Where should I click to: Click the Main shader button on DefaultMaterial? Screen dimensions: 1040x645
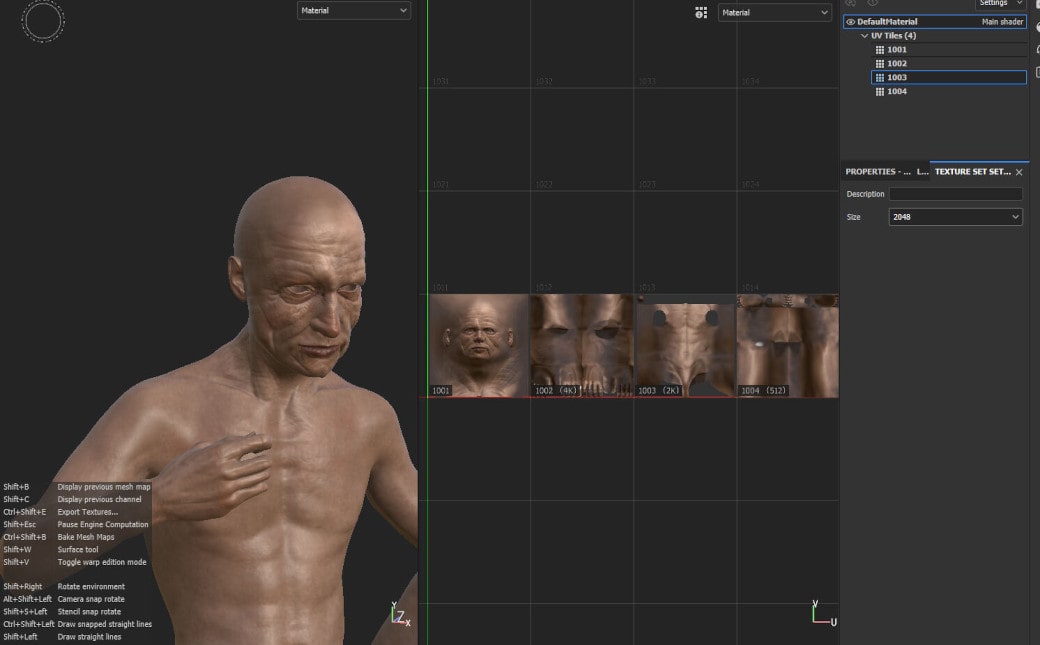(1002, 21)
